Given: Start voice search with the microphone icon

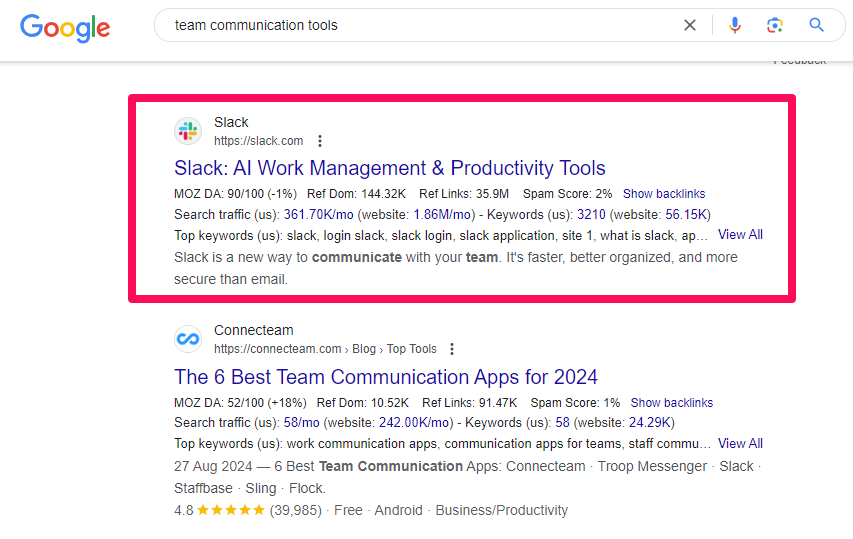Looking at the screenshot, I should pos(734,25).
